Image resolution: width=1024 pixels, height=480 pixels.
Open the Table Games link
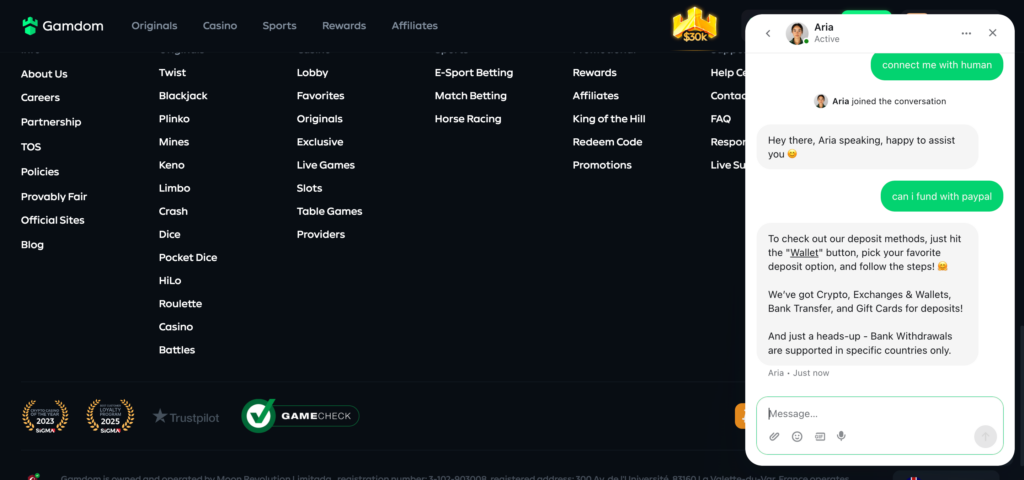[x=329, y=212]
